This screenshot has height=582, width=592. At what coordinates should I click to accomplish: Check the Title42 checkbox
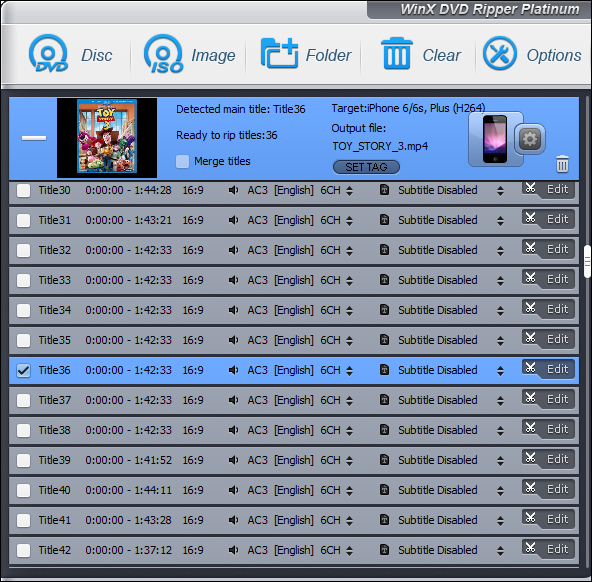pyautogui.click(x=24, y=551)
